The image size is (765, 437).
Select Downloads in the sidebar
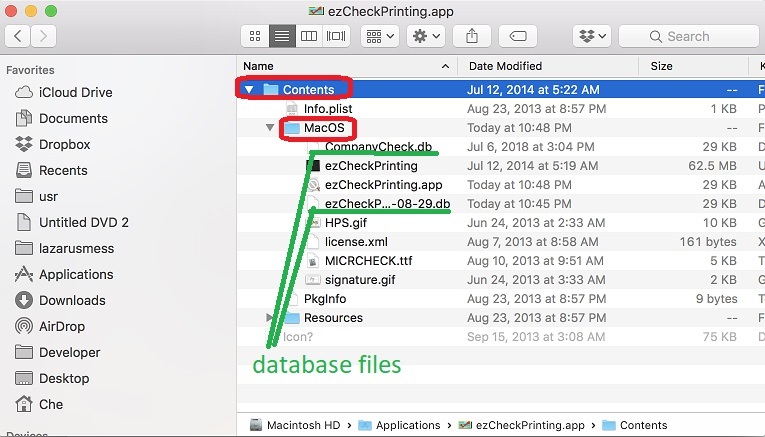71,300
